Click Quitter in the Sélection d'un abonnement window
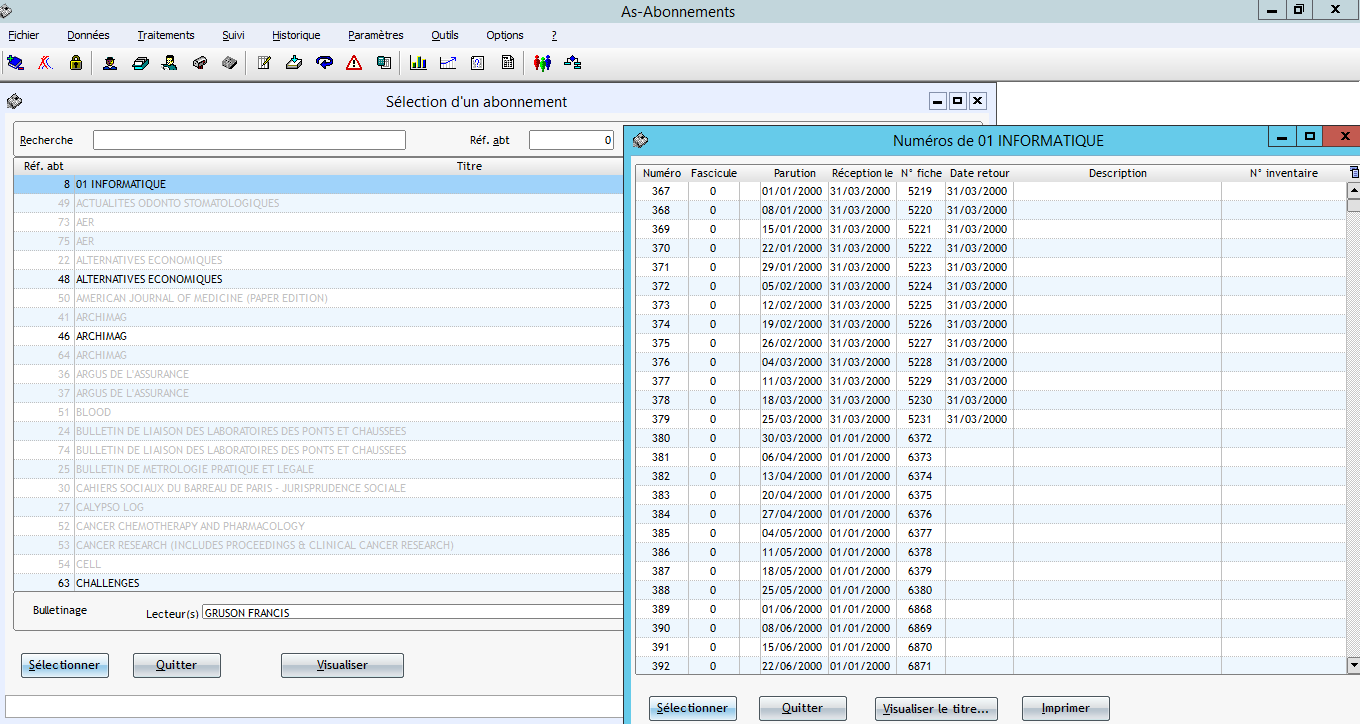The image size is (1360, 724). [177, 665]
